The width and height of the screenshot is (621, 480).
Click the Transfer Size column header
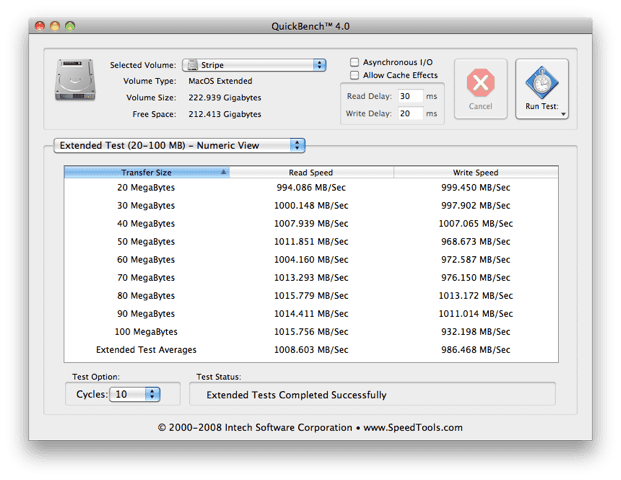tap(145, 172)
